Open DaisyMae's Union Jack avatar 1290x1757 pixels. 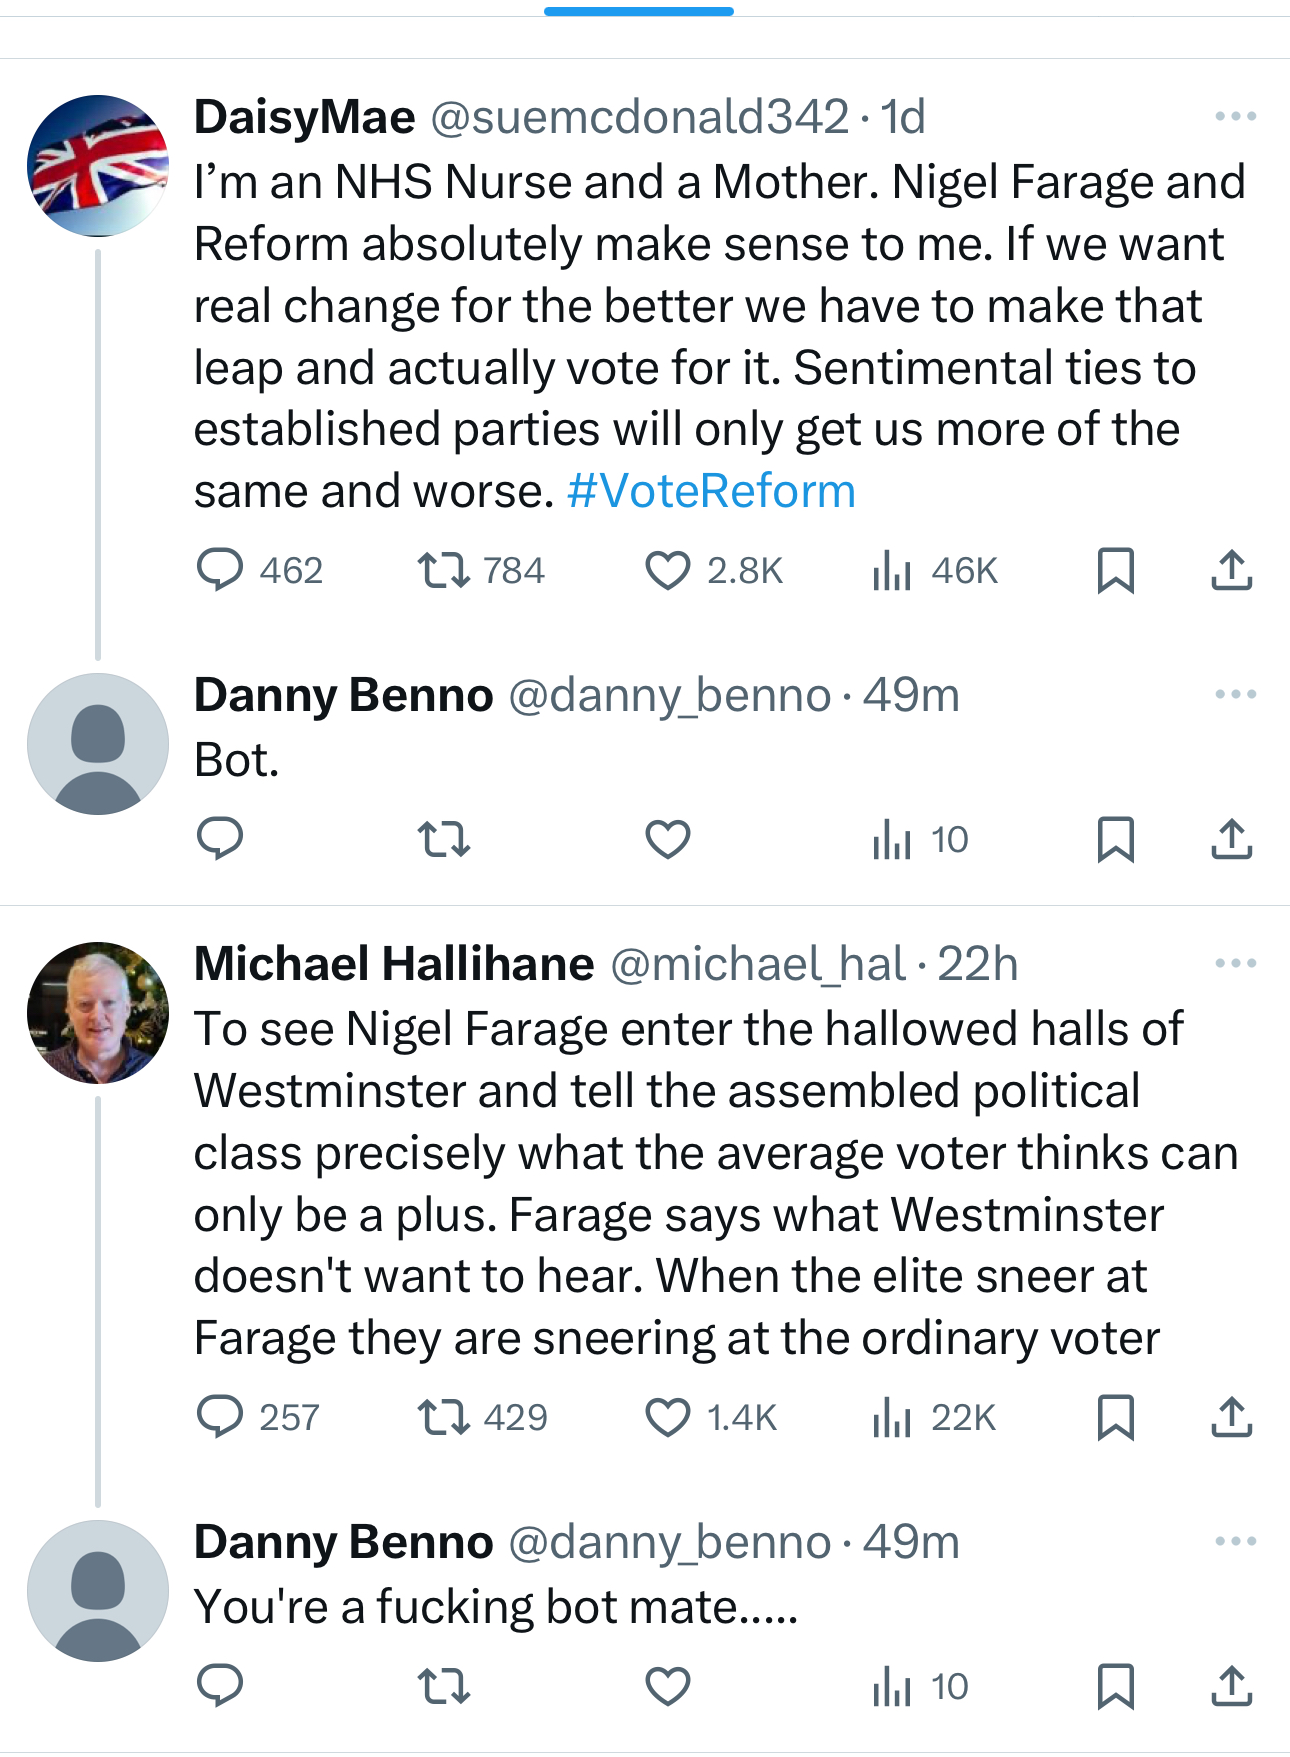click(98, 166)
